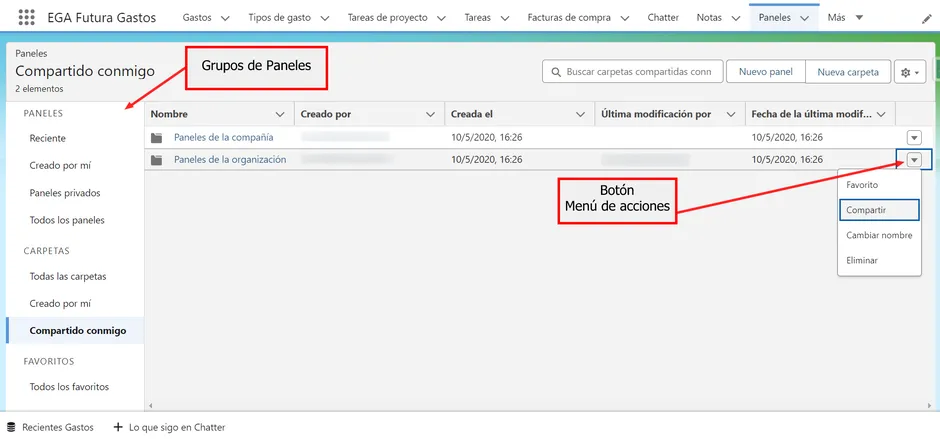Click Creada el date of Paneles de la compañía
940x439 pixels.
pyautogui.click(x=486, y=137)
